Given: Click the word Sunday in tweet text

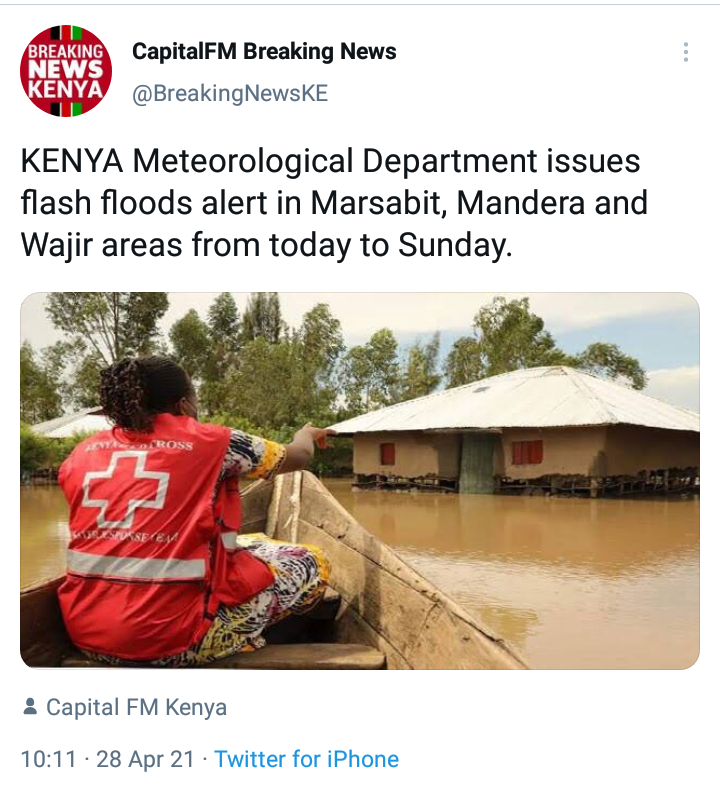Looking at the screenshot, I should tap(455, 246).
